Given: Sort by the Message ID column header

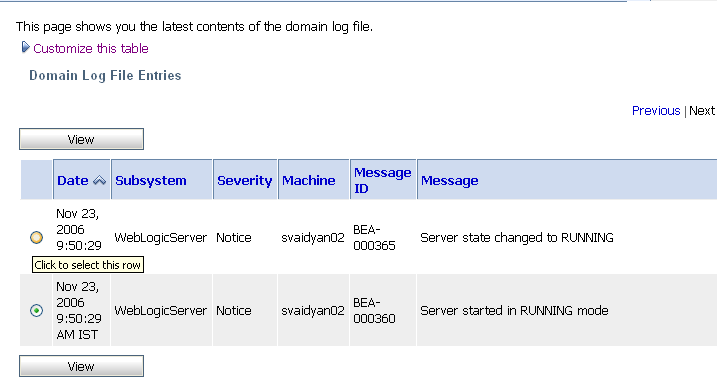Looking at the screenshot, I should pyautogui.click(x=383, y=180).
